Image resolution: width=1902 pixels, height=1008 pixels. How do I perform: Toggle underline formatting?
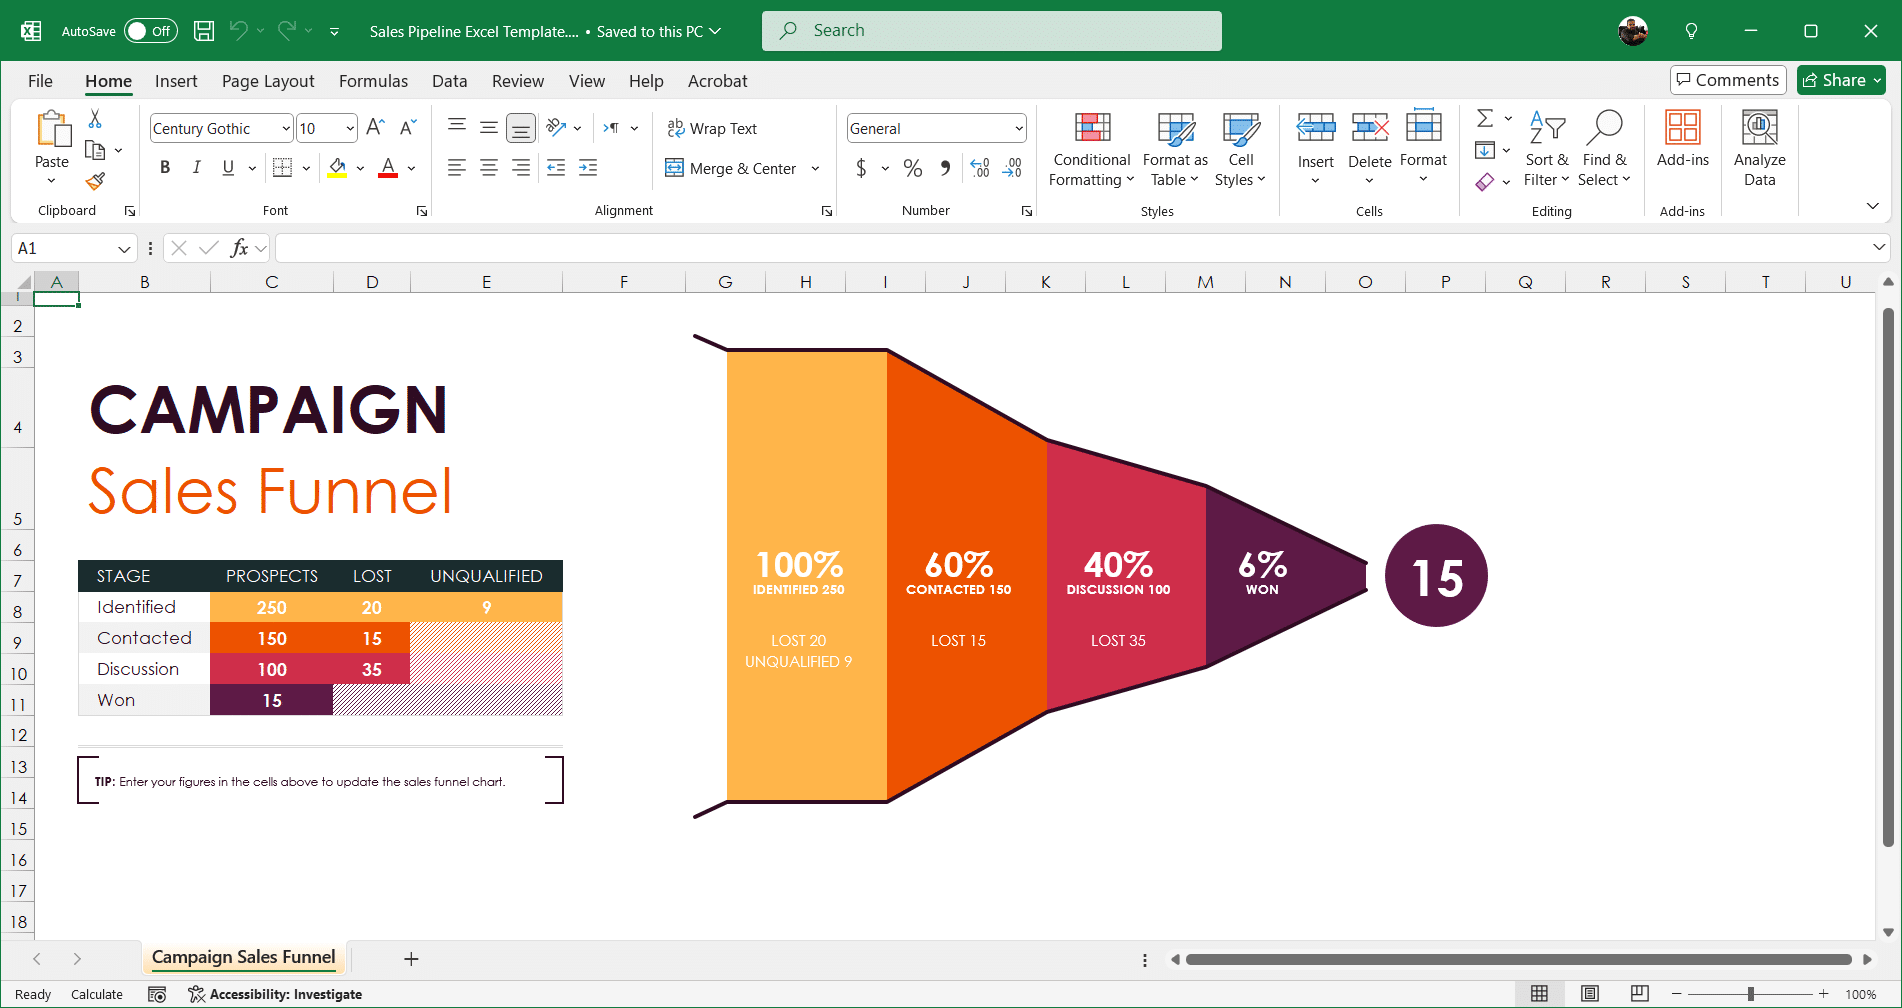tap(226, 167)
